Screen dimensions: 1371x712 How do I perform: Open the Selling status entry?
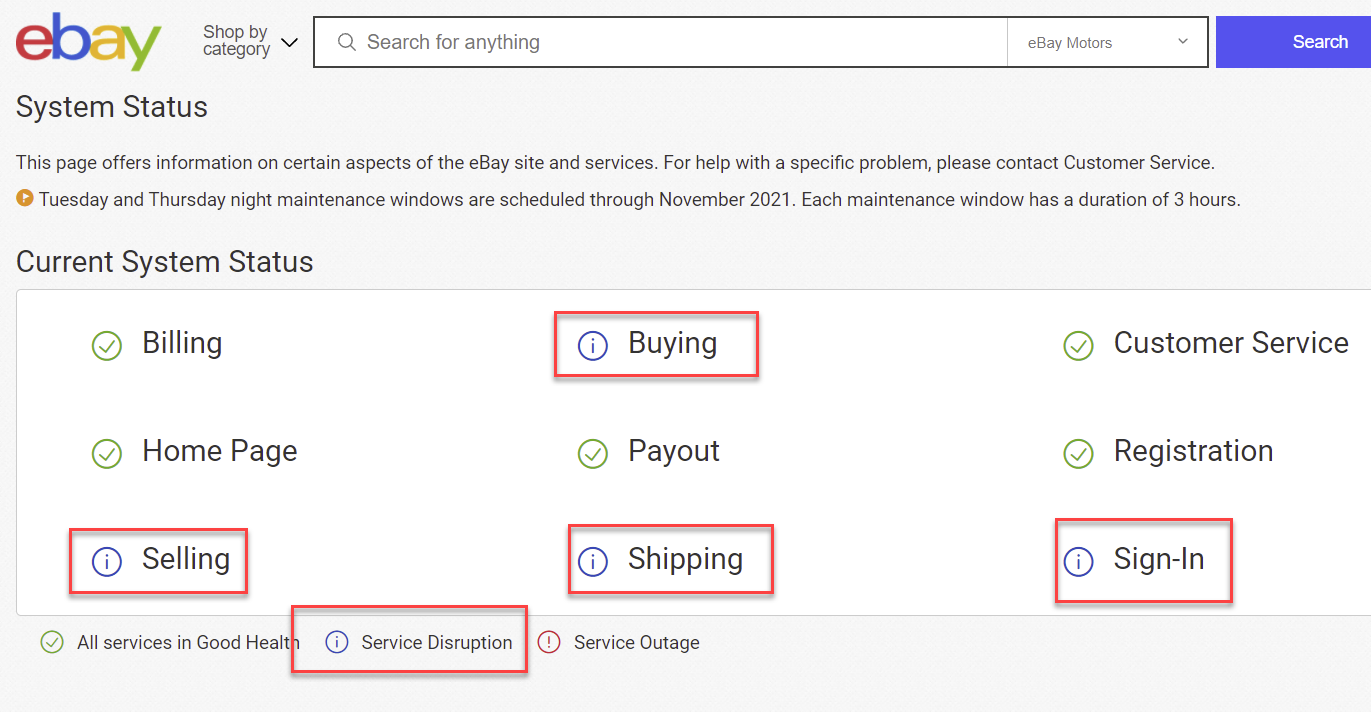pyautogui.click(x=186, y=560)
